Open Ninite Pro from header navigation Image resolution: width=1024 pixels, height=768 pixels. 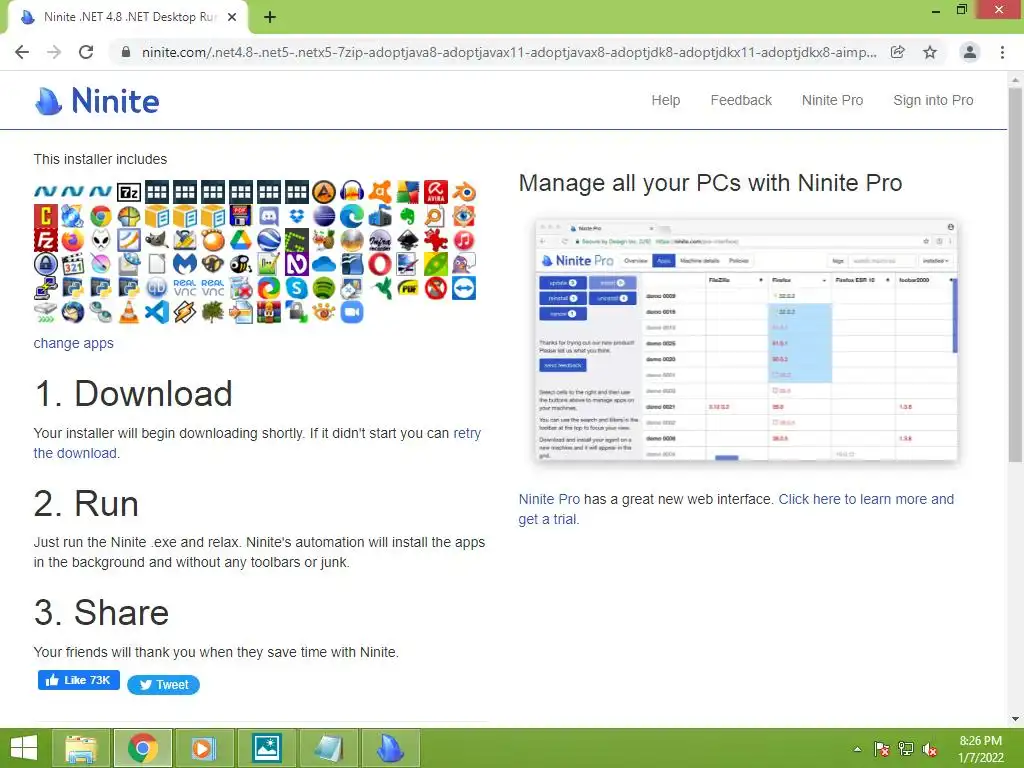(x=832, y=101)
